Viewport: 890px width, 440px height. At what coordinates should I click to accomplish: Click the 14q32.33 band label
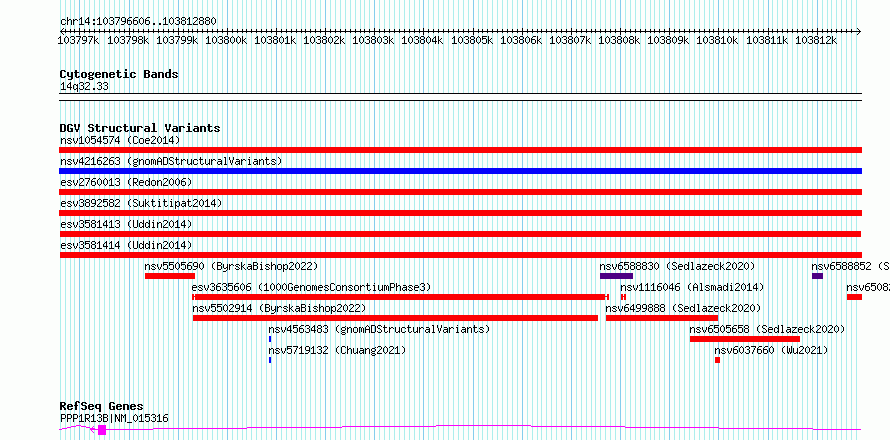pyautogui.click(x=84, y=86)
